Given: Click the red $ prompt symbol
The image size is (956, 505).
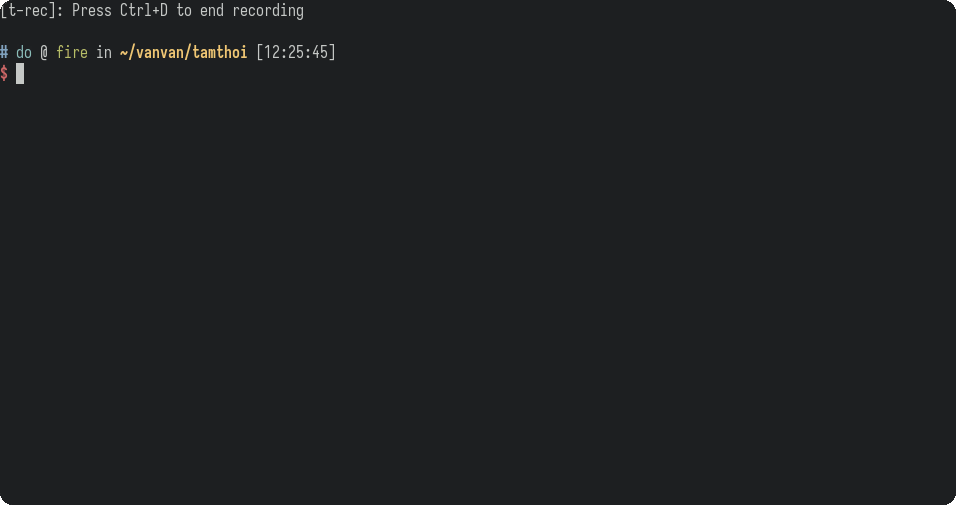Looking at the screenshot, I should coord(4,74).
